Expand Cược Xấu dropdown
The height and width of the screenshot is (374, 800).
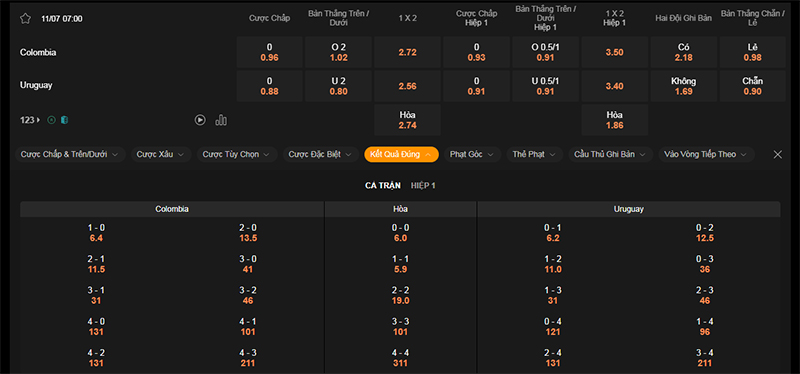[161, 154]
